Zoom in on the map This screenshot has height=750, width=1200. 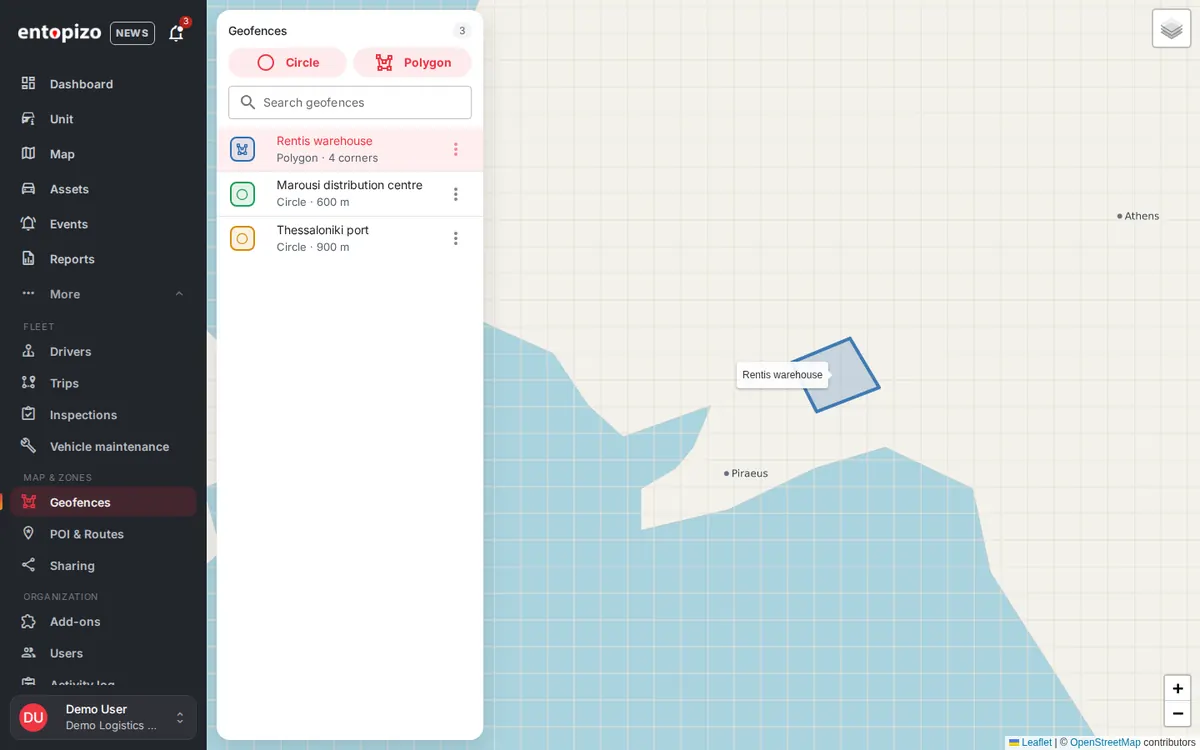[x=1178, y=688]
